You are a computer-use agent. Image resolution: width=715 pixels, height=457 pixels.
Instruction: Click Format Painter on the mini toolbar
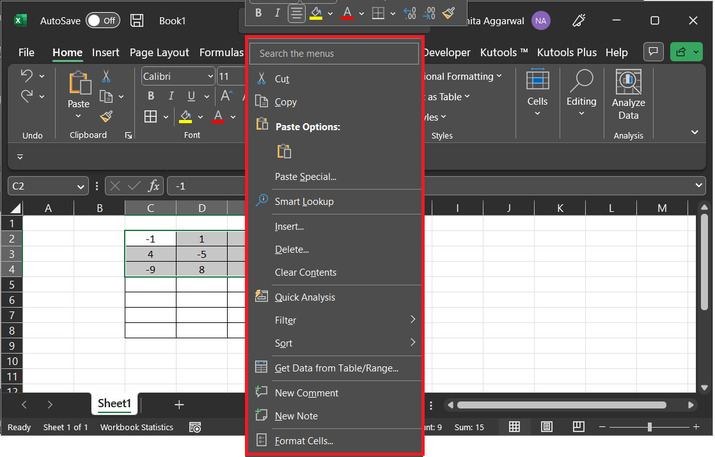pos(449,13)
